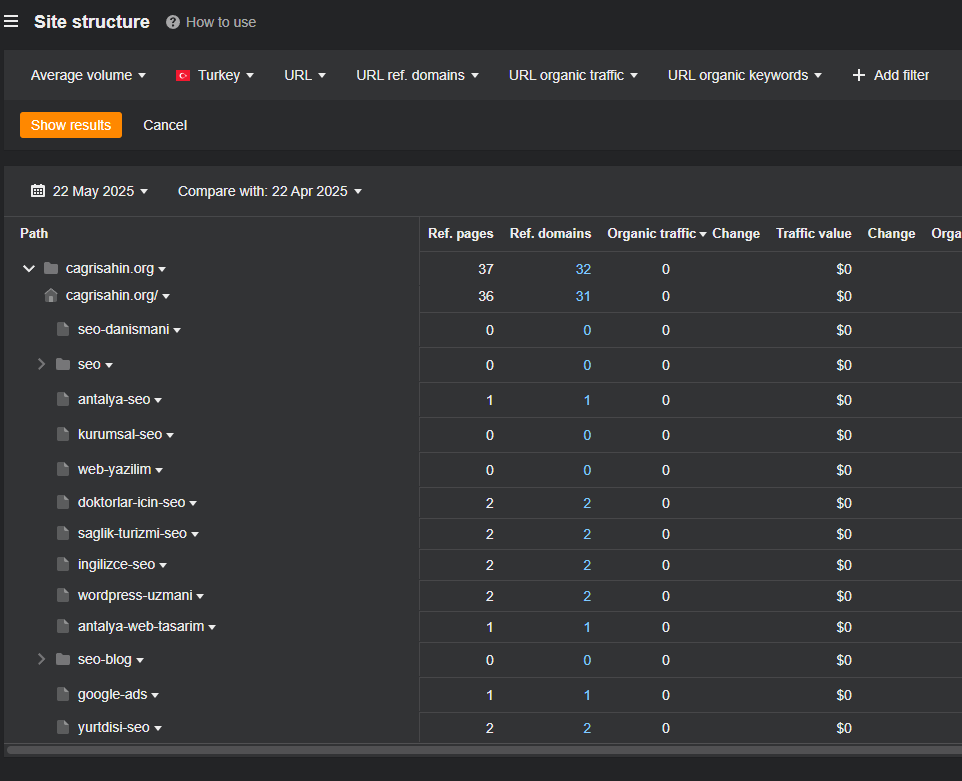Click the Path column header

click(34, 234)
